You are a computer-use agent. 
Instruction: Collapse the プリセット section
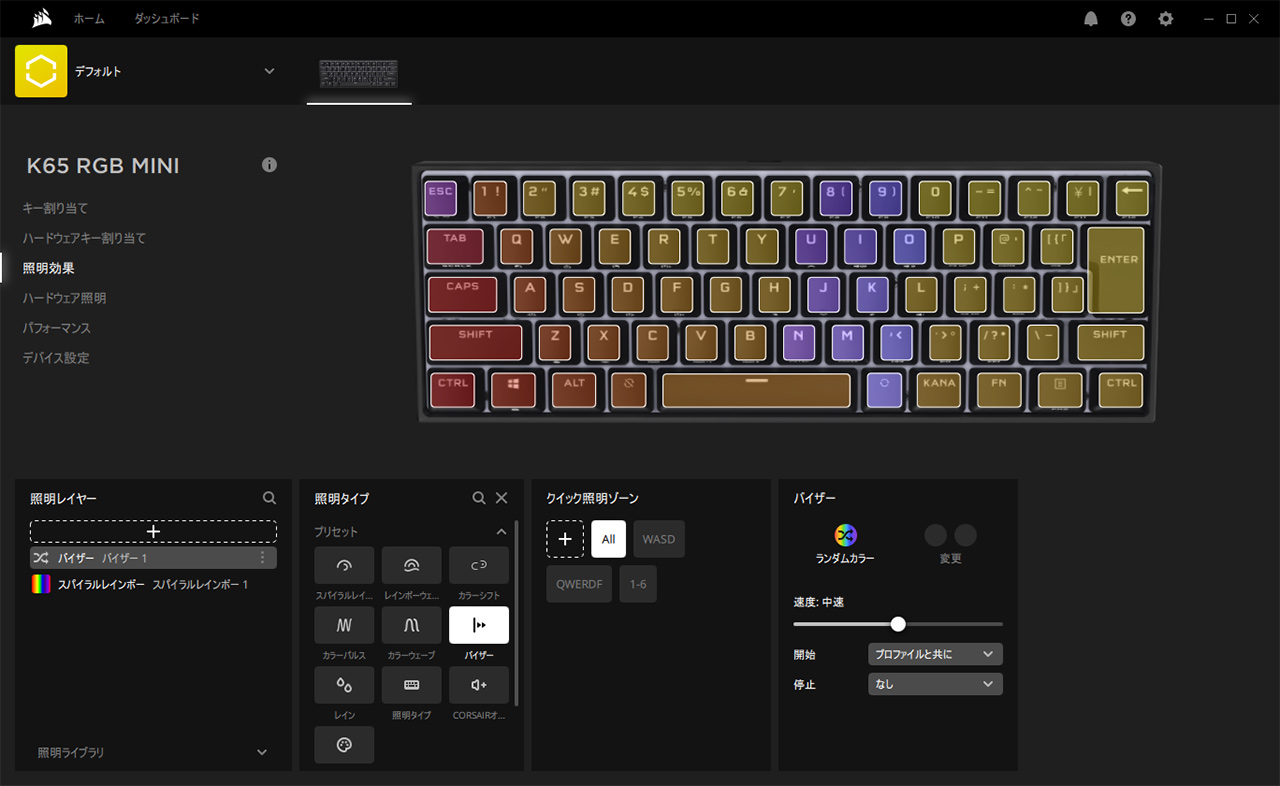click(x=502, y=532)
